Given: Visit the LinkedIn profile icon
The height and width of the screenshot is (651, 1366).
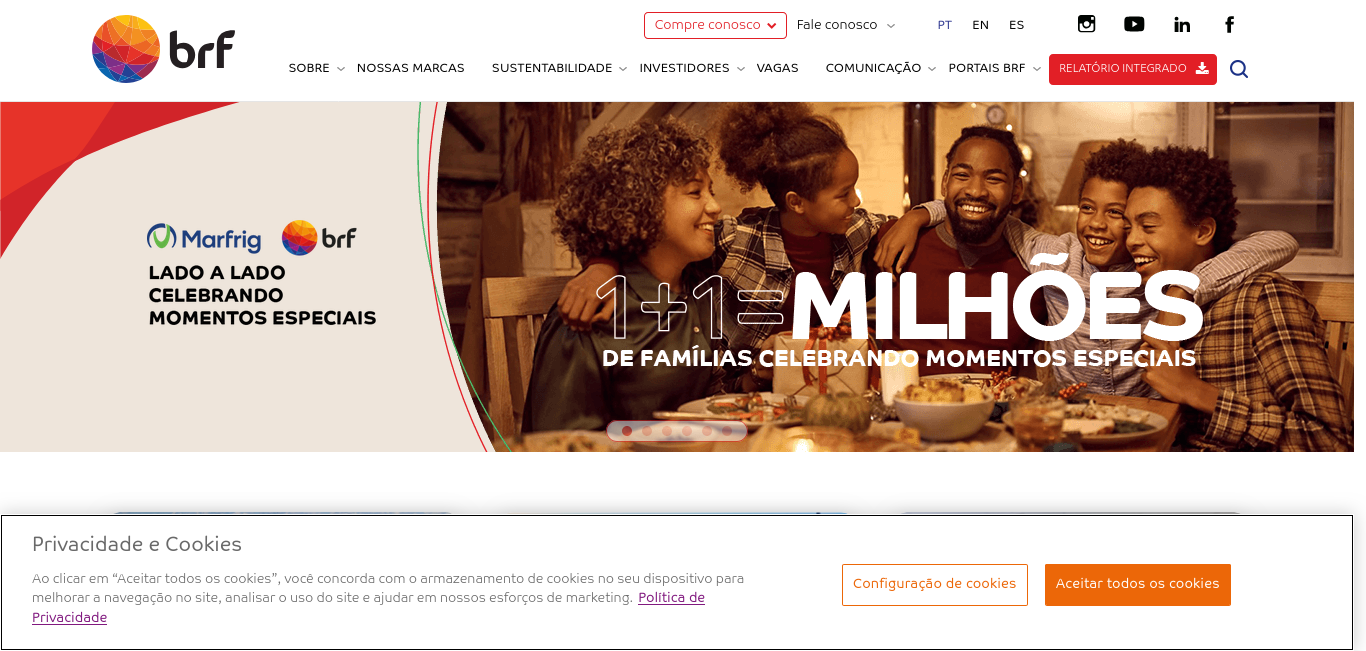Looking at the screenshot, I should point(1182,24).
